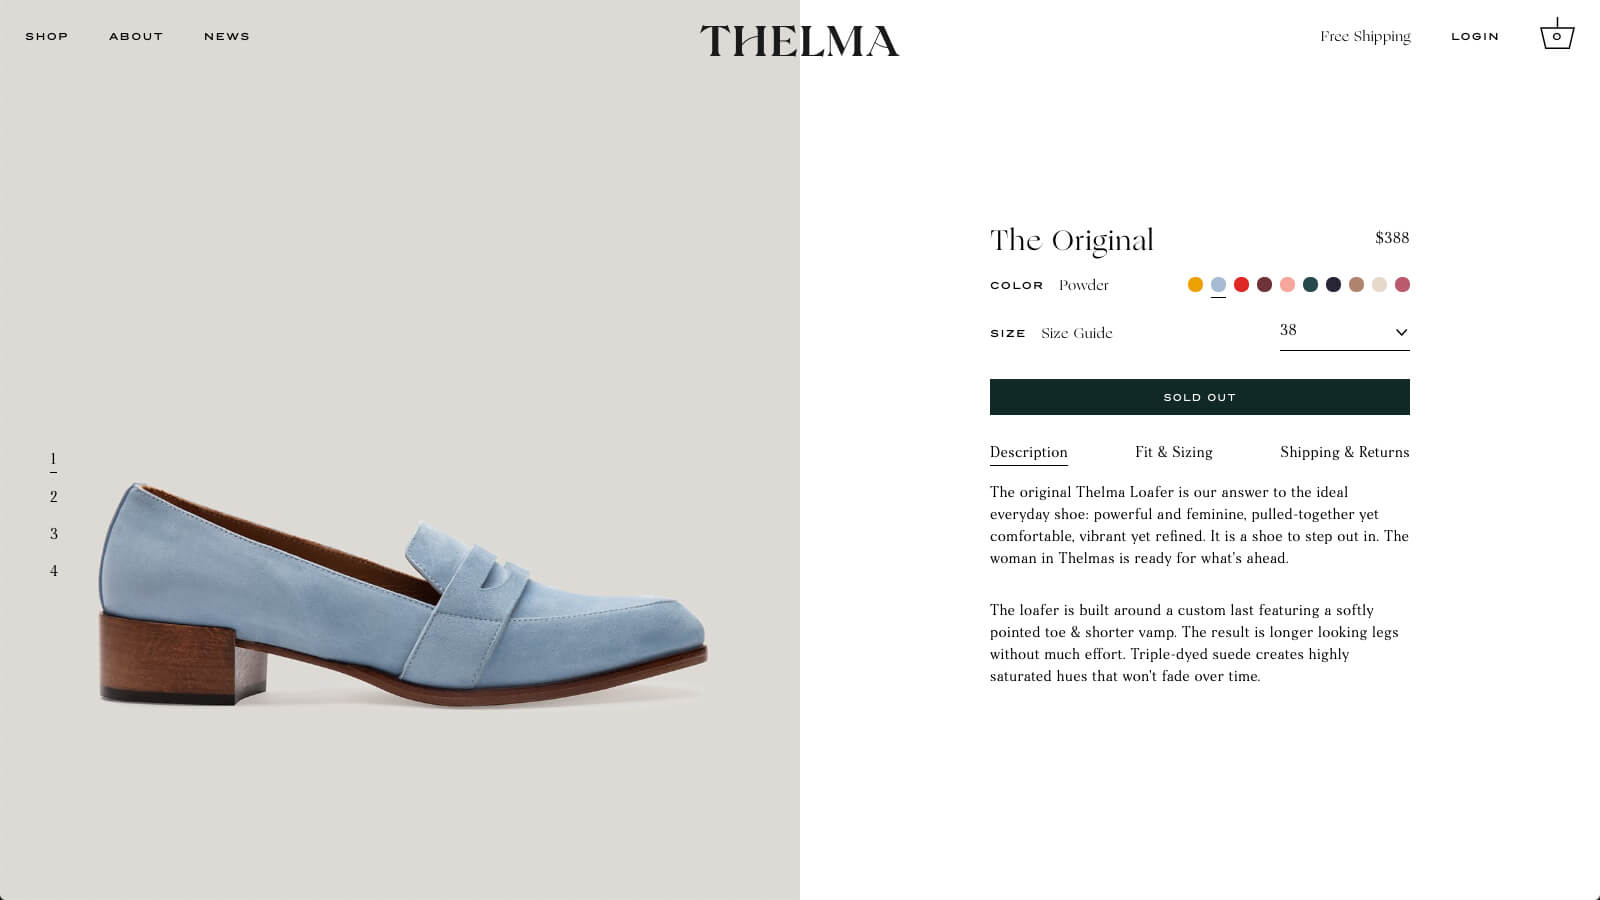Viewport: 1600px width, 900px height.
Task: Open the Shipping & Returns tab
Action: click(1344, 452)
